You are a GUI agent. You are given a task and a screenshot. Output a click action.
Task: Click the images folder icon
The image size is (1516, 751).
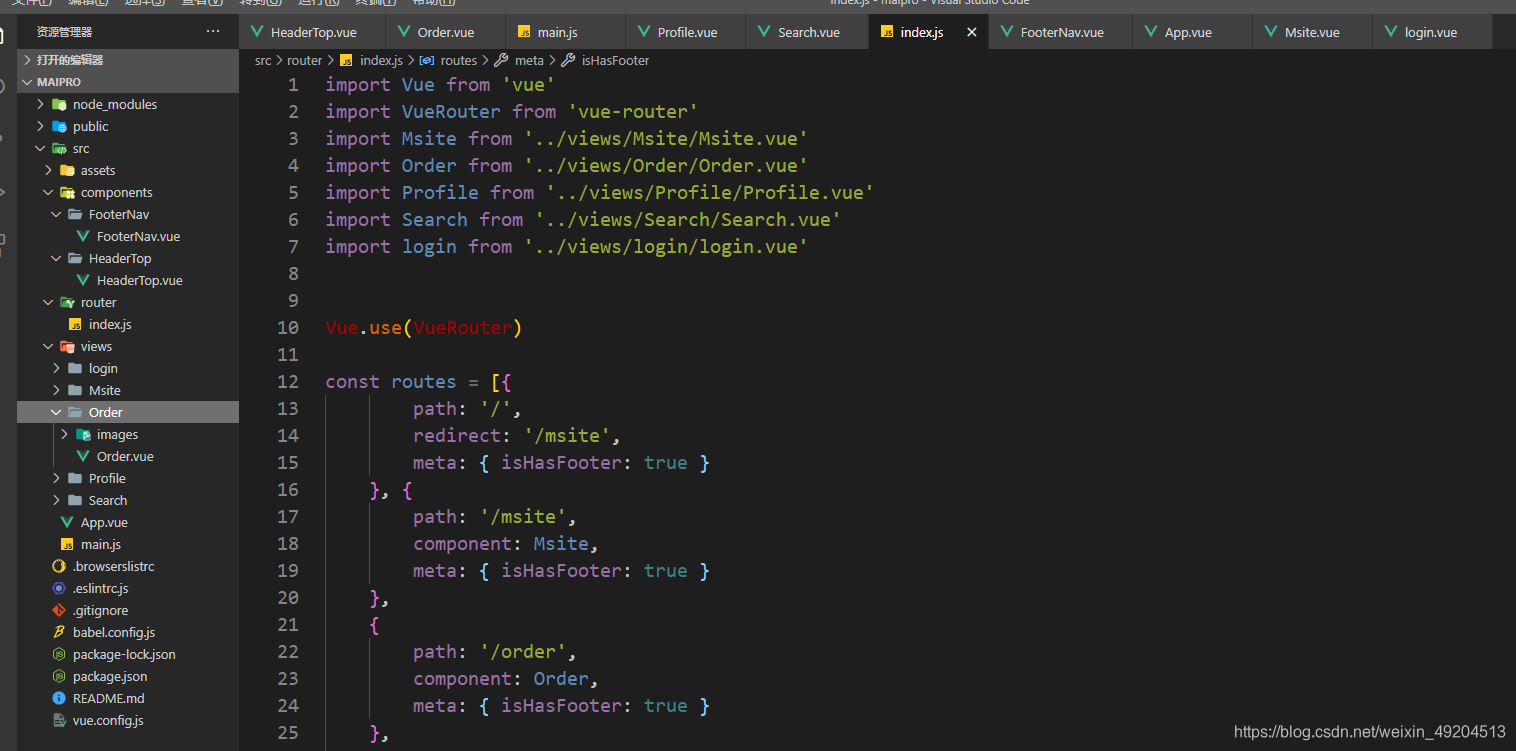pos(84,434)
